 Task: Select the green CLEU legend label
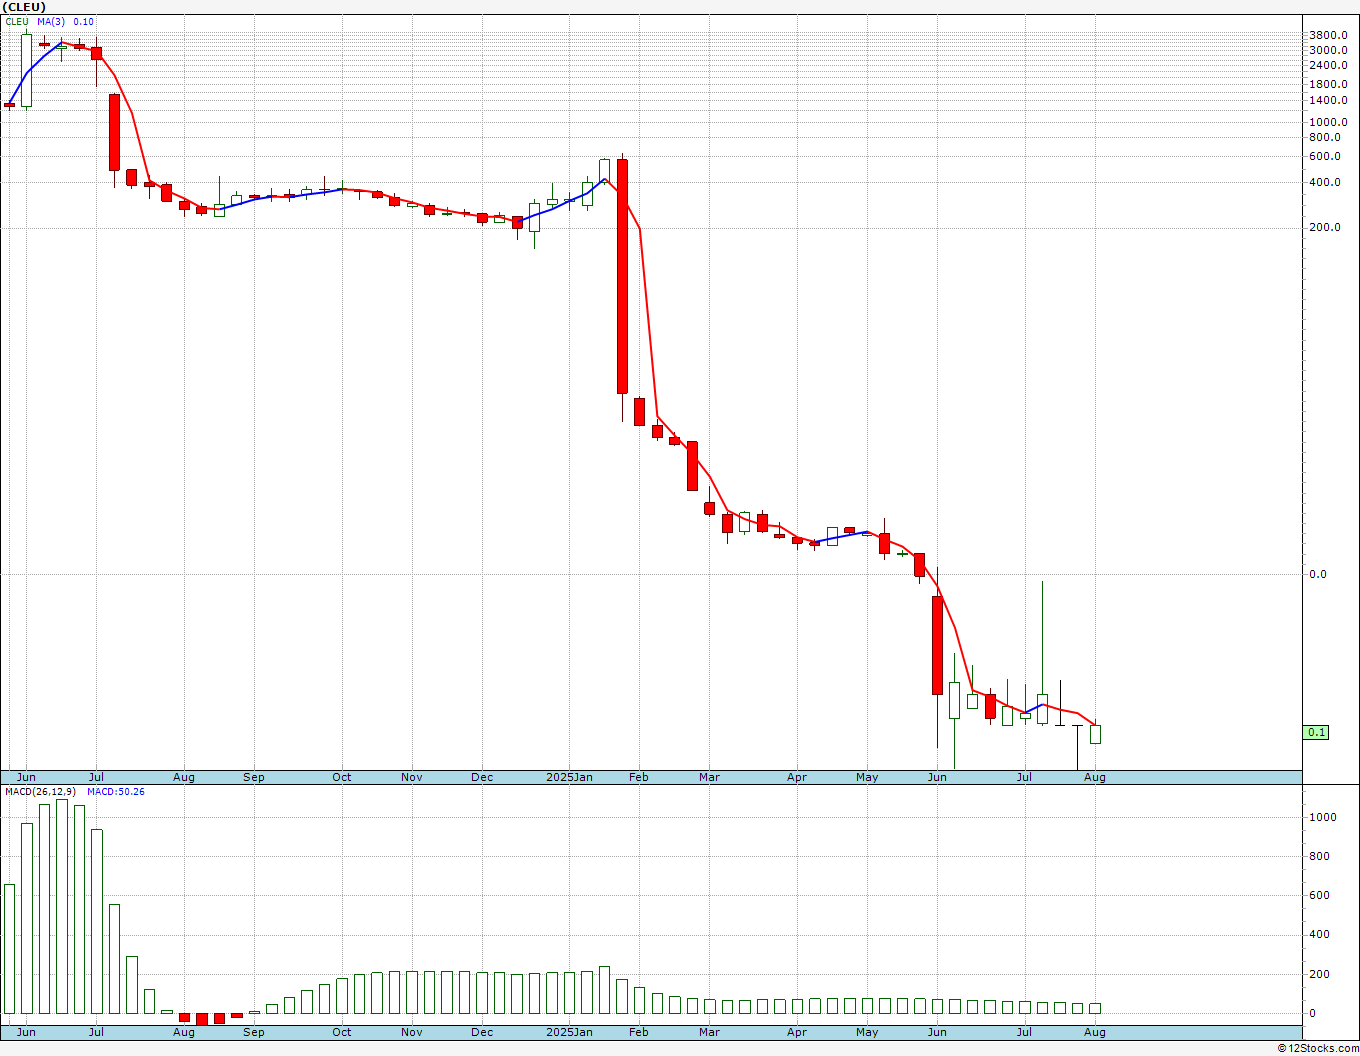point(17,22)
